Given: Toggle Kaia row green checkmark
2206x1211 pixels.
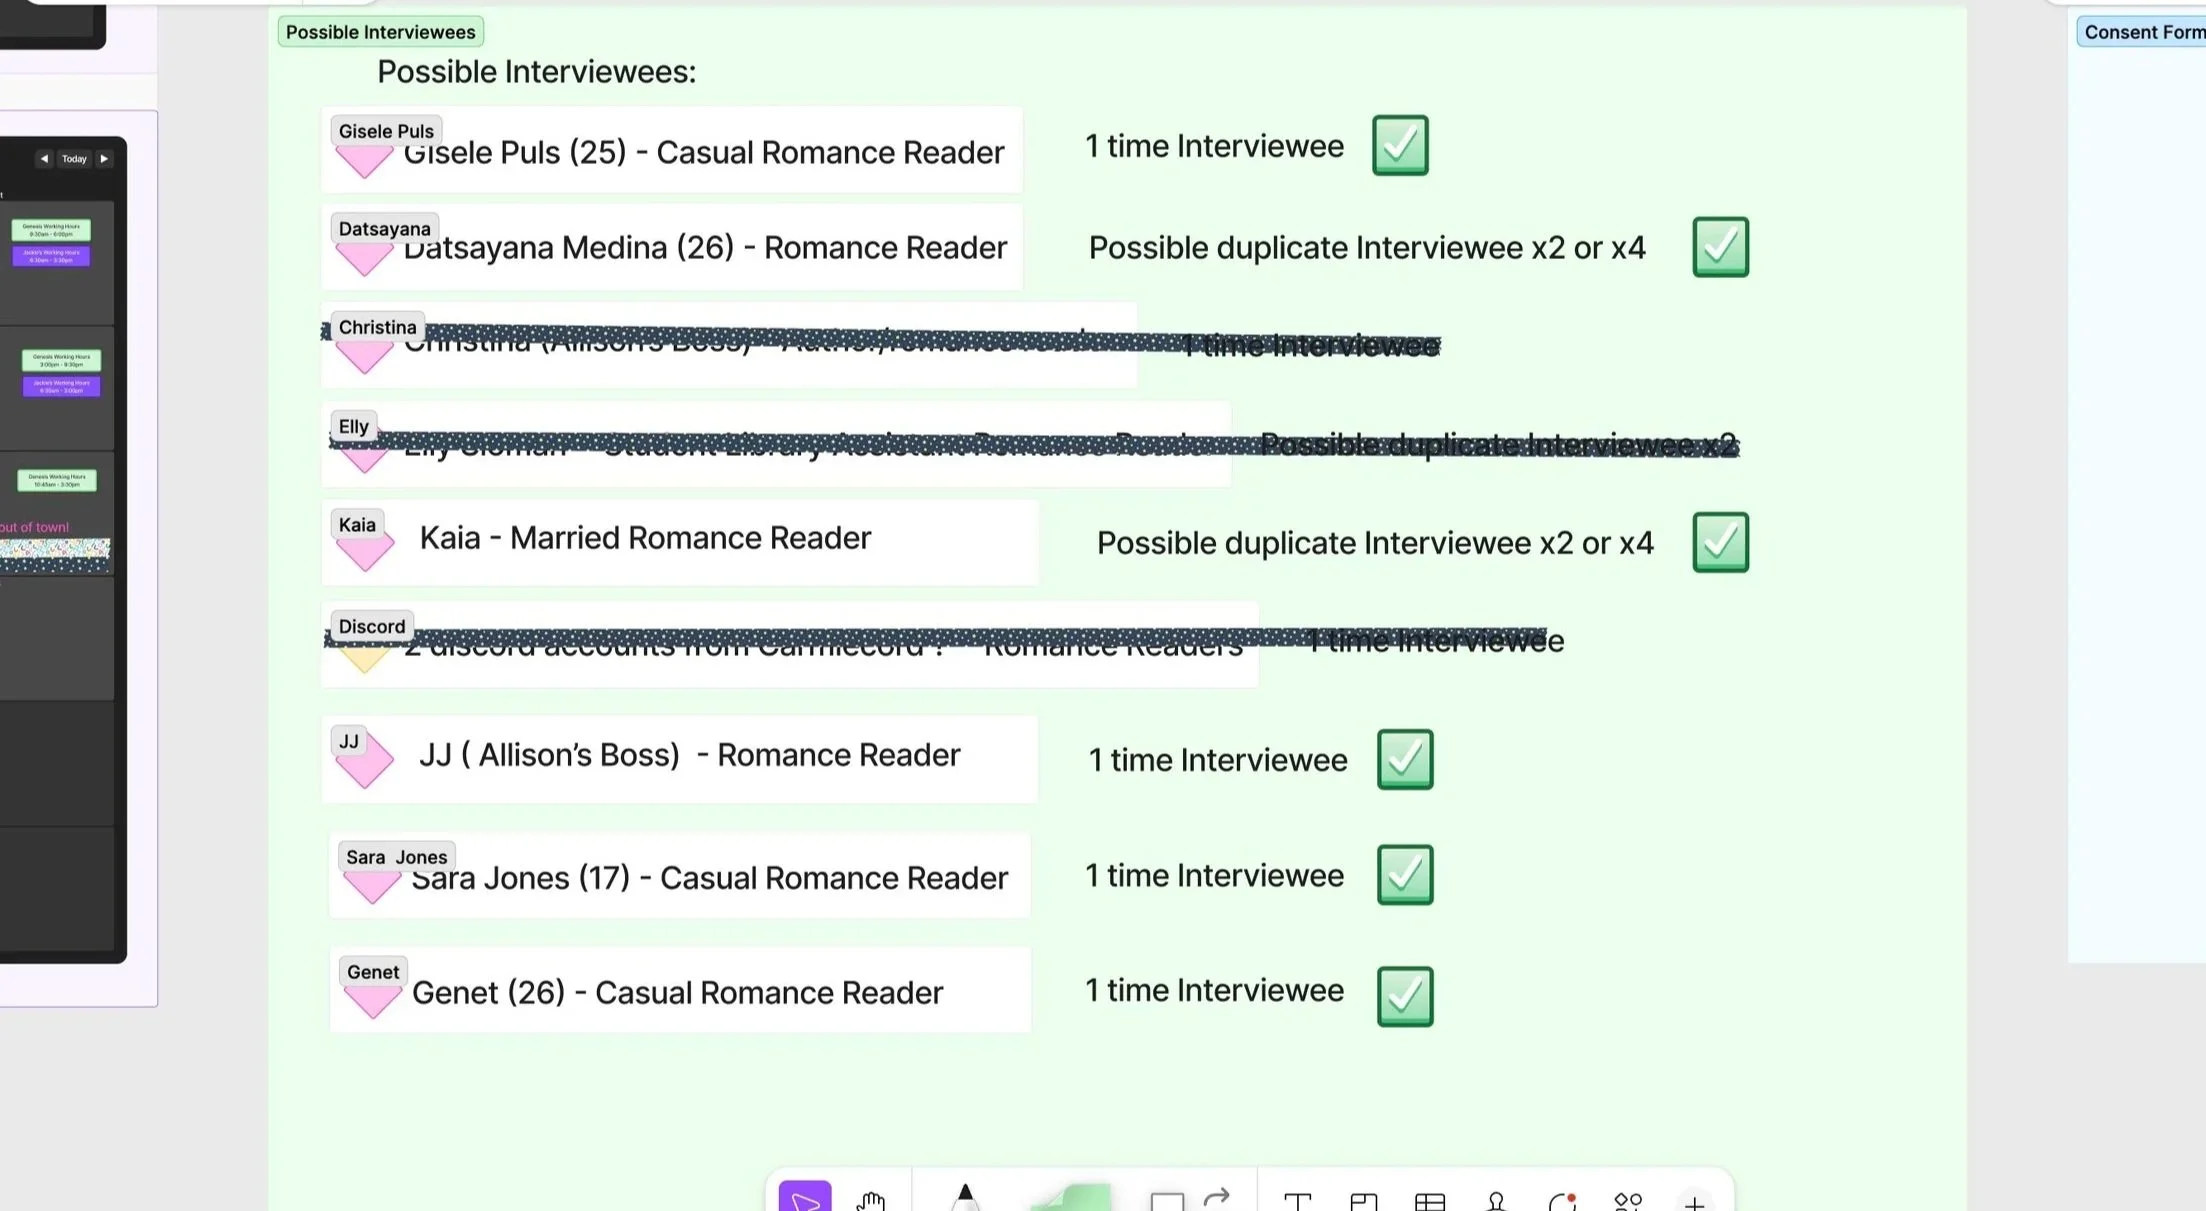Looking at the screenshot, I should pyautogui.click(x=1720, y=542).
